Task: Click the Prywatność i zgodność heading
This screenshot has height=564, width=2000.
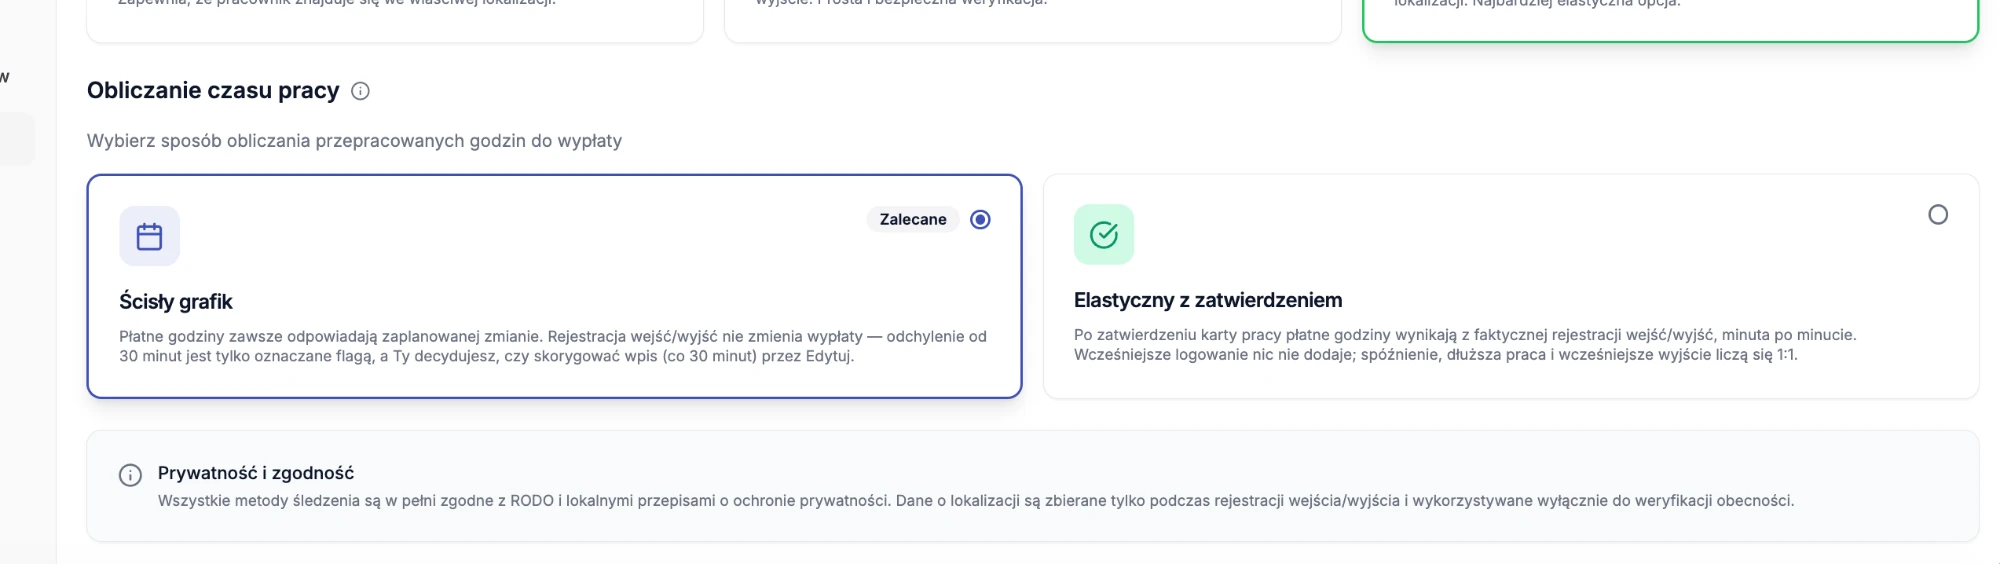Action: click(256, 473)
